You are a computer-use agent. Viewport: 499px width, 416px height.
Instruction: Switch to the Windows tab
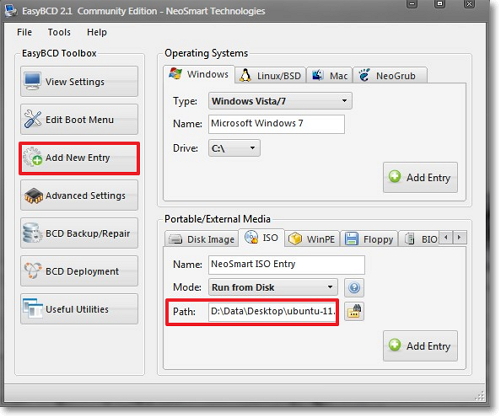click(199, 74)
